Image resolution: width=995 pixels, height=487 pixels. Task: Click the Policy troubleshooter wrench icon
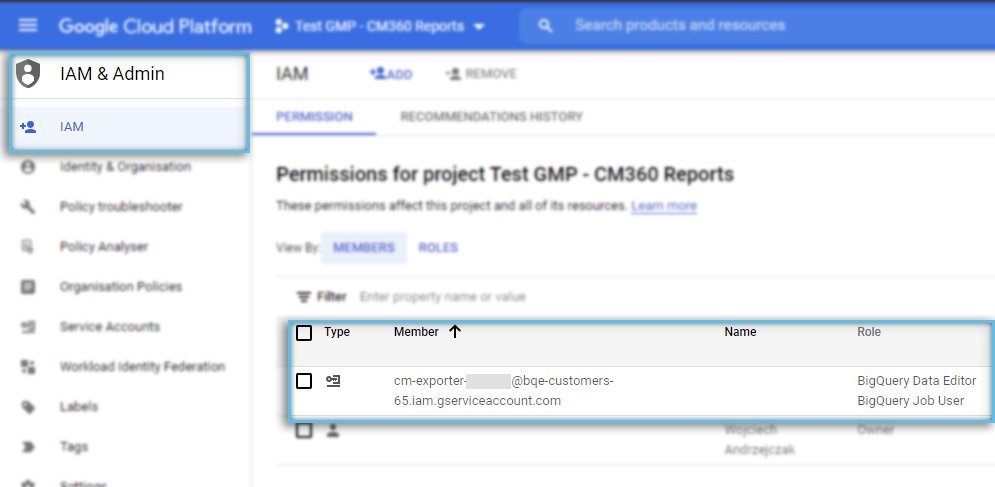[28, 207]
